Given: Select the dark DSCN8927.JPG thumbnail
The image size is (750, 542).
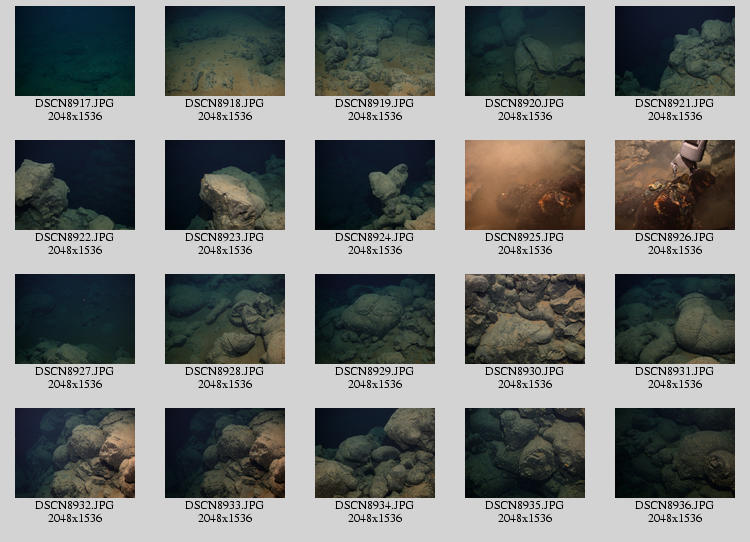Looking at the screenshot, I should (x=75, y=319).
